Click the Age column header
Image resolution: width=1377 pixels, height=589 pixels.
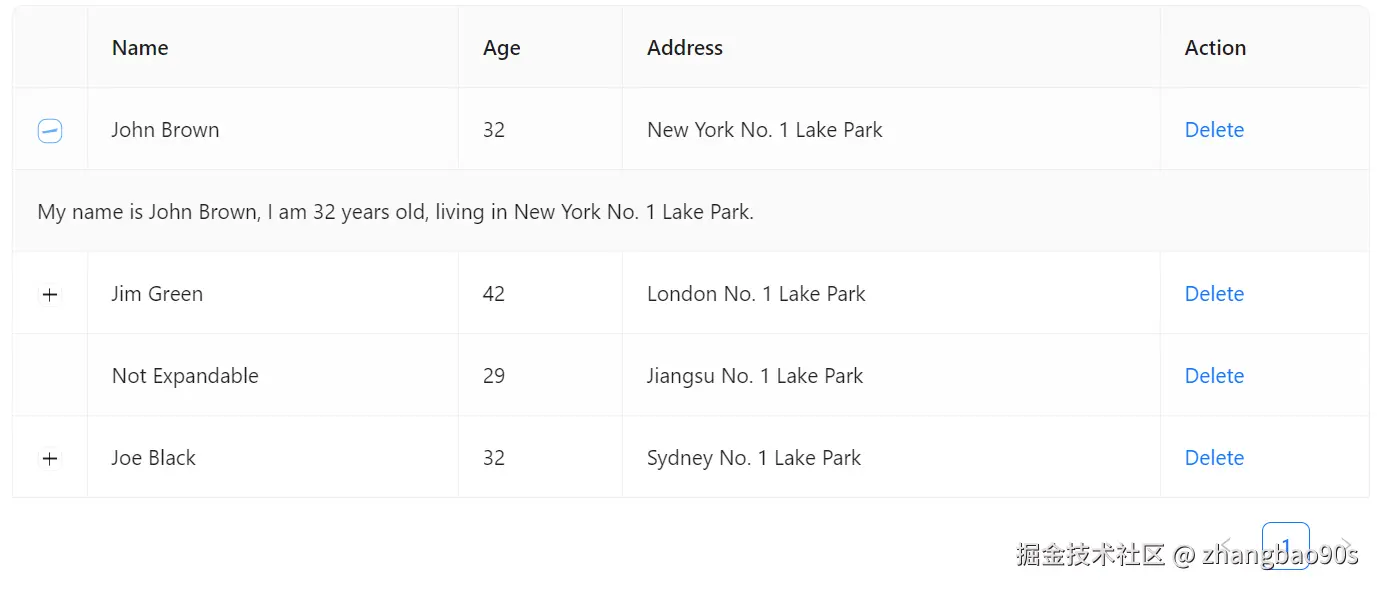coord(502,48)
